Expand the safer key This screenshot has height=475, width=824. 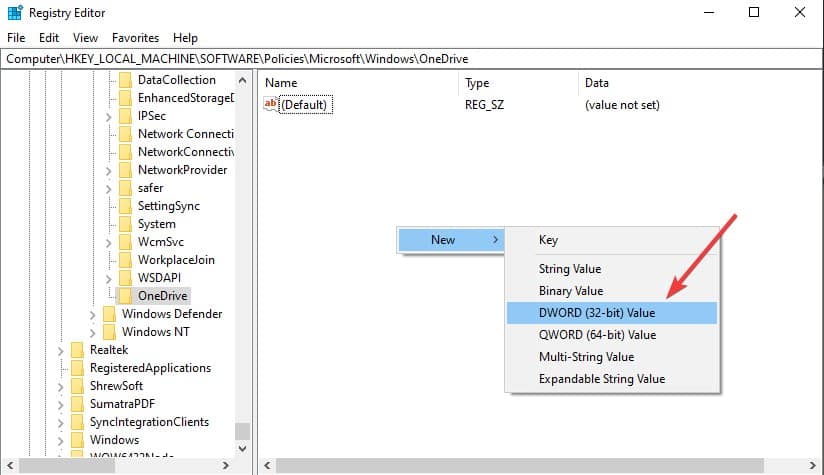[x=108, y=189]
